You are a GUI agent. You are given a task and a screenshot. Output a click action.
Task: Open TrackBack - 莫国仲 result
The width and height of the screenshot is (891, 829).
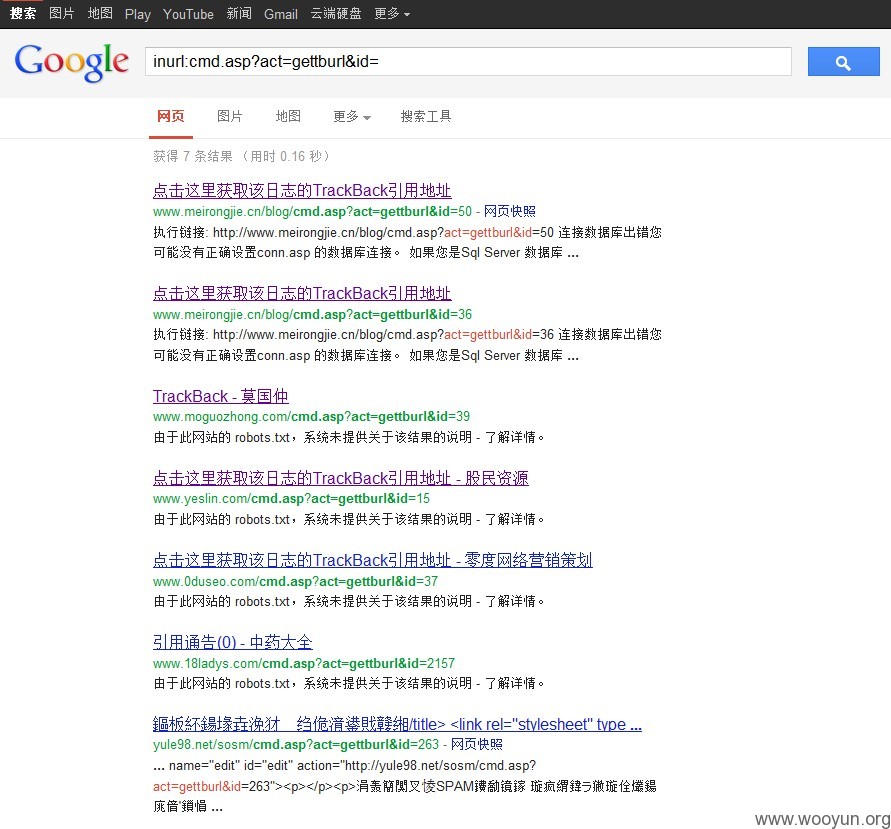(x=220, y=396)
